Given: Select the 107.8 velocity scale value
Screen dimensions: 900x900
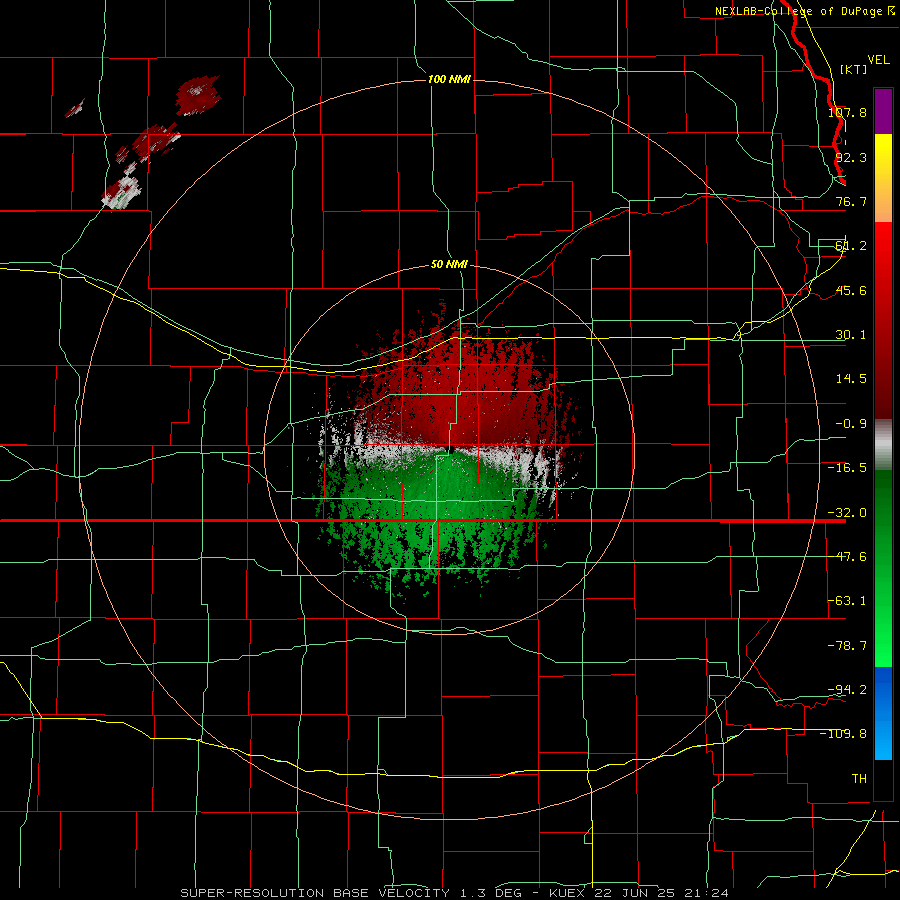Looking at the screenshot, I should pyautogui.click(x=848, y=112).
